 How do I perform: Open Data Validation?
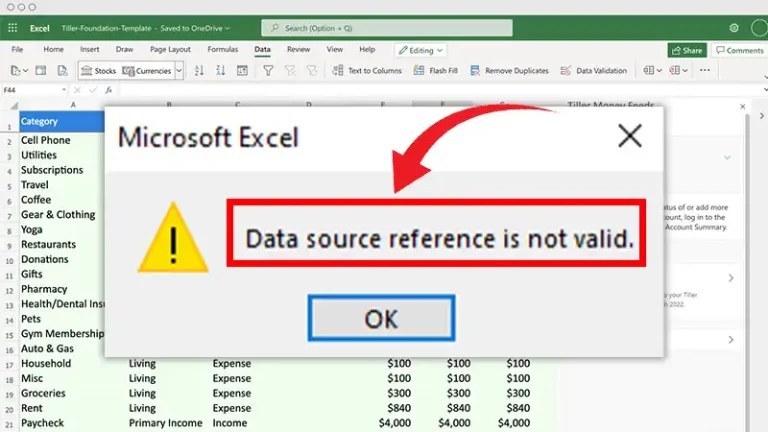tap(593, 71)
